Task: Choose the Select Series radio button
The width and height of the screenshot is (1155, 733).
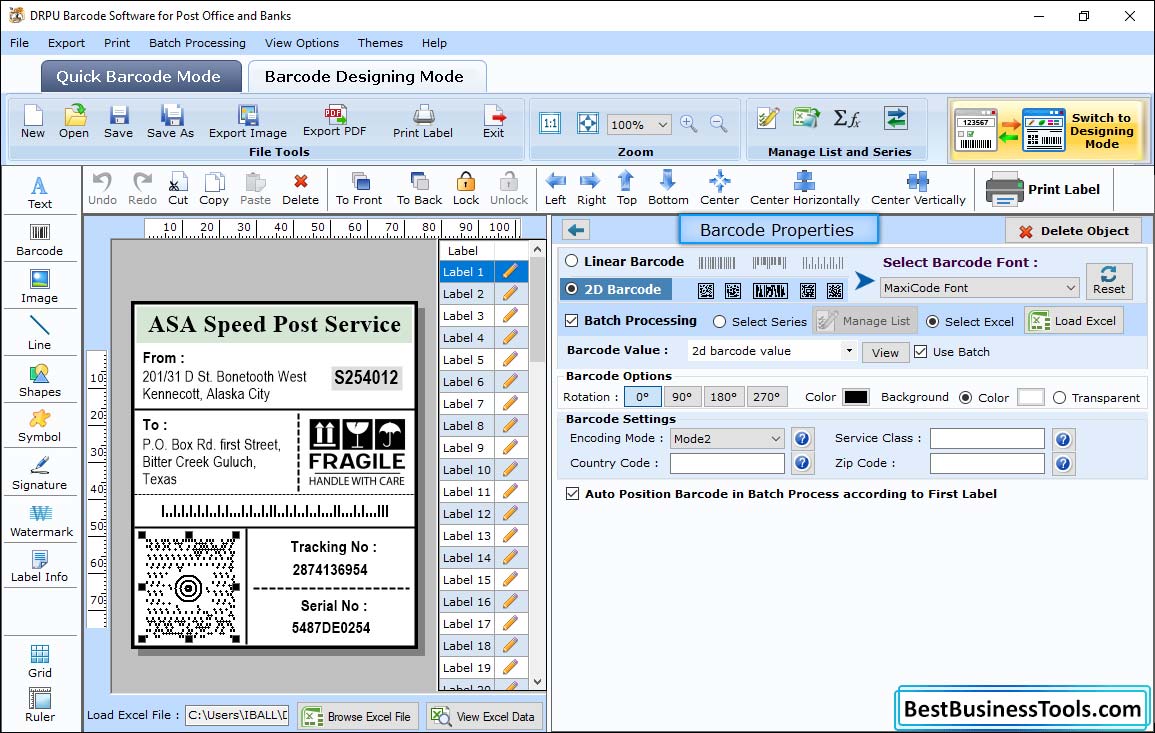Action: pyautogui.click(x=720, y=321)
